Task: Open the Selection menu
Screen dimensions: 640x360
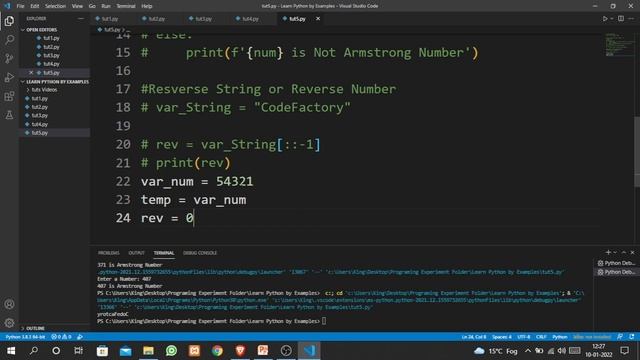Action: point(56,6)
